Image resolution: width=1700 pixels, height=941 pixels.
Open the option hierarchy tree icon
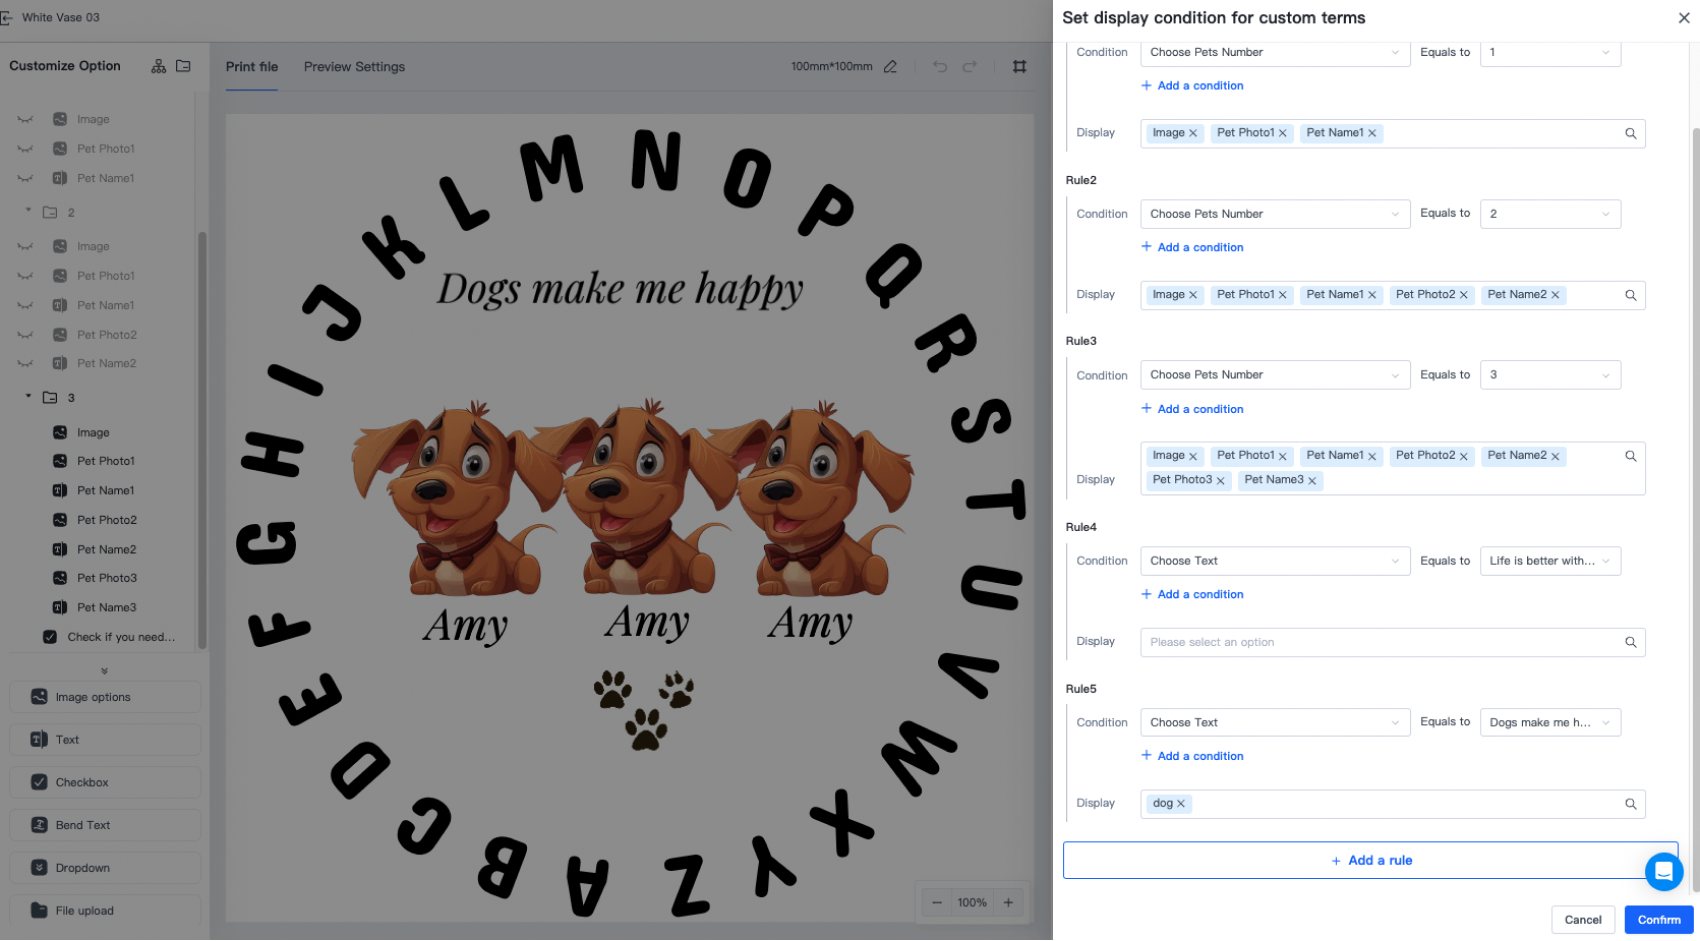[158, 66]
